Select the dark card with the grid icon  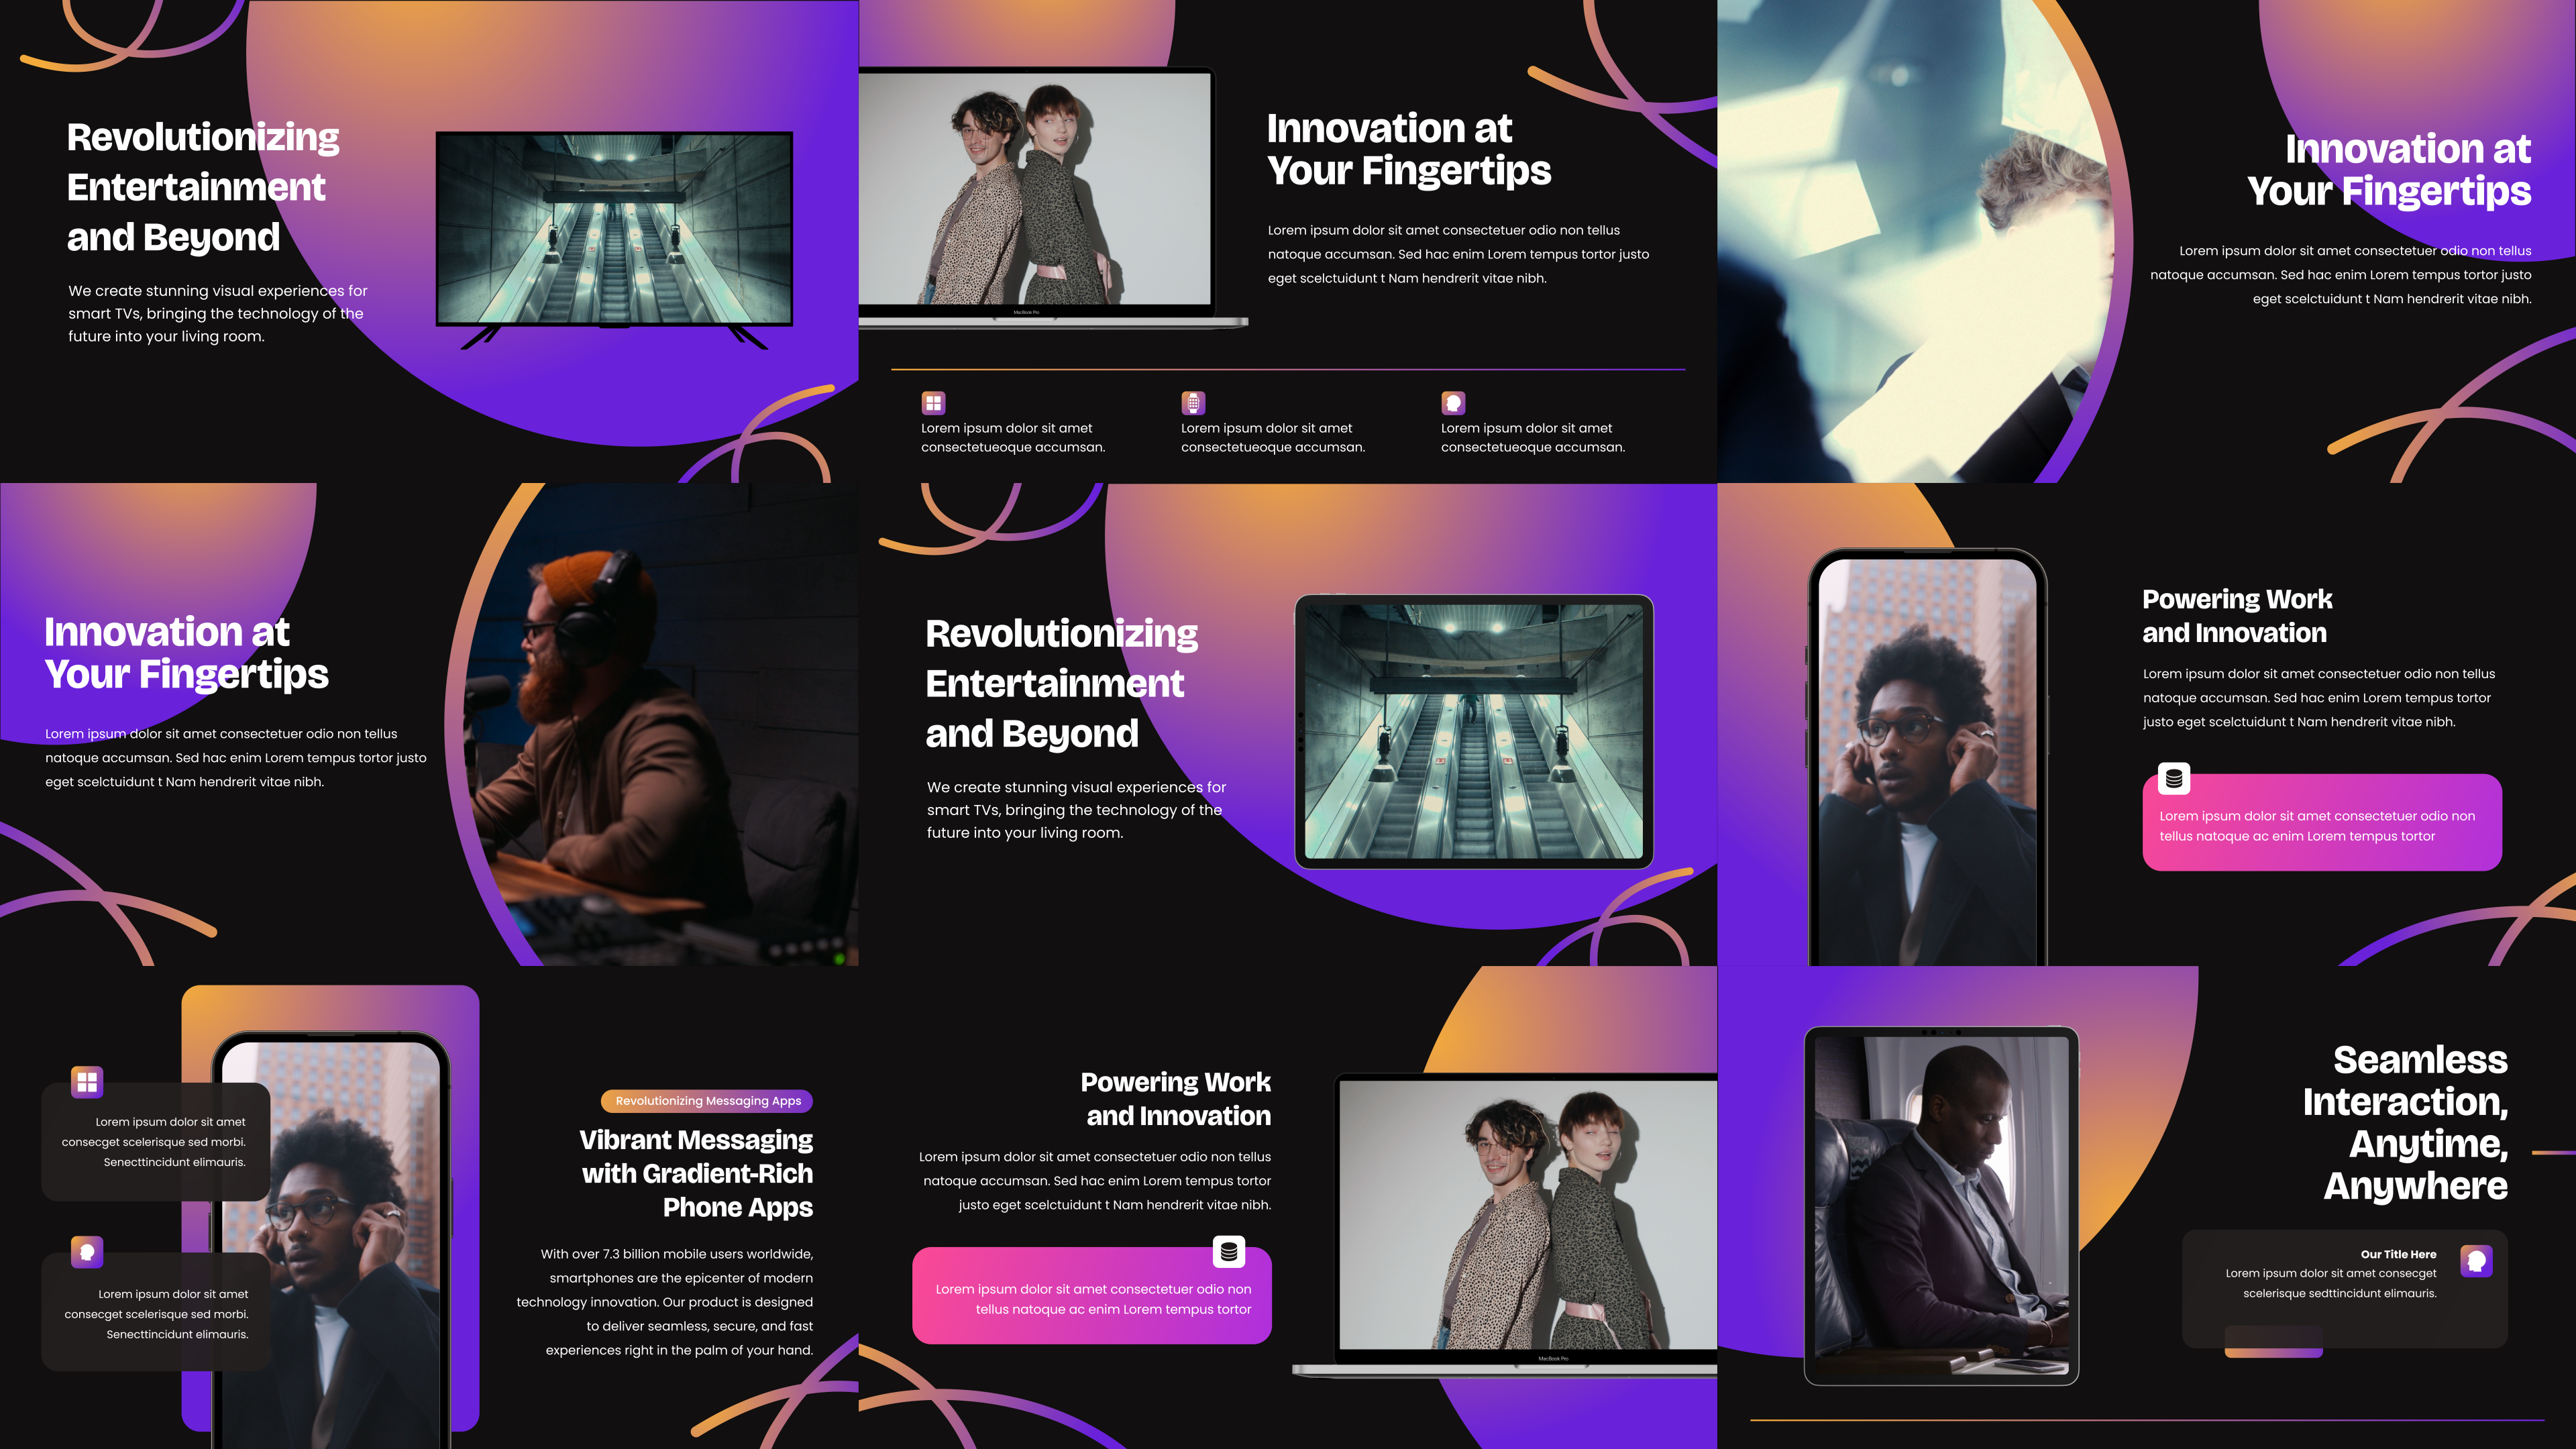(156, 1142)
